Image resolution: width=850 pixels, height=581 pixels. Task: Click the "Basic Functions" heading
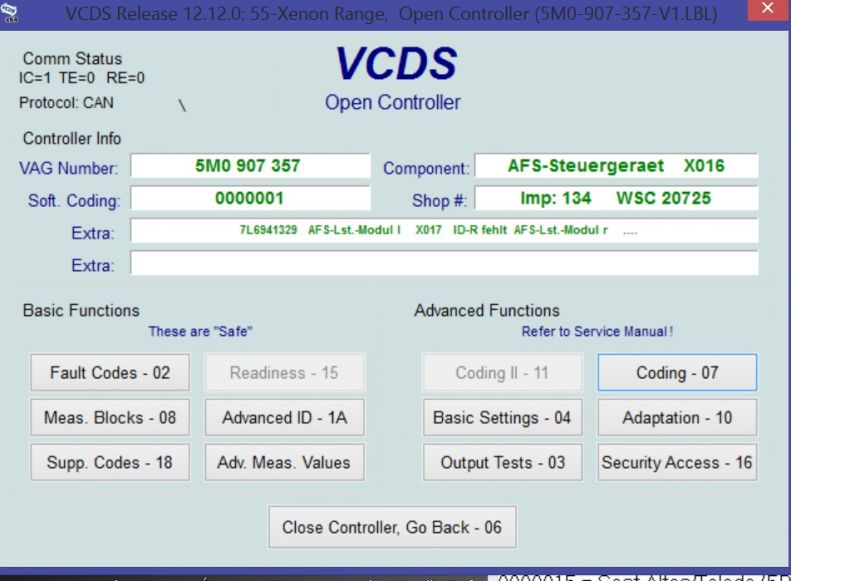pos(81,311)
